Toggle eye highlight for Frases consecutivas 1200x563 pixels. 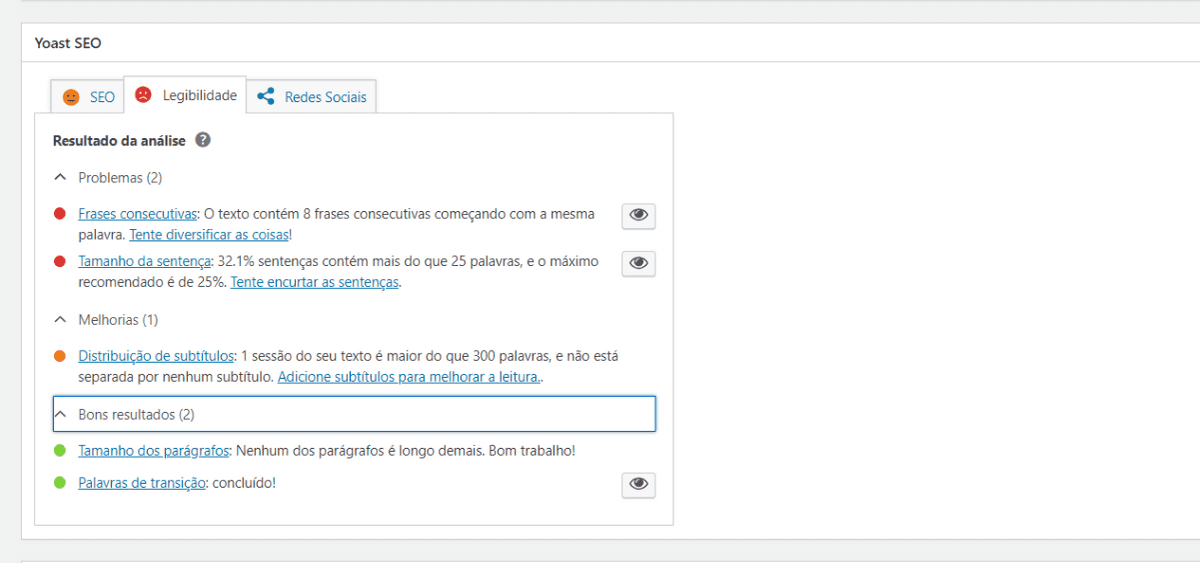(639, 216)
